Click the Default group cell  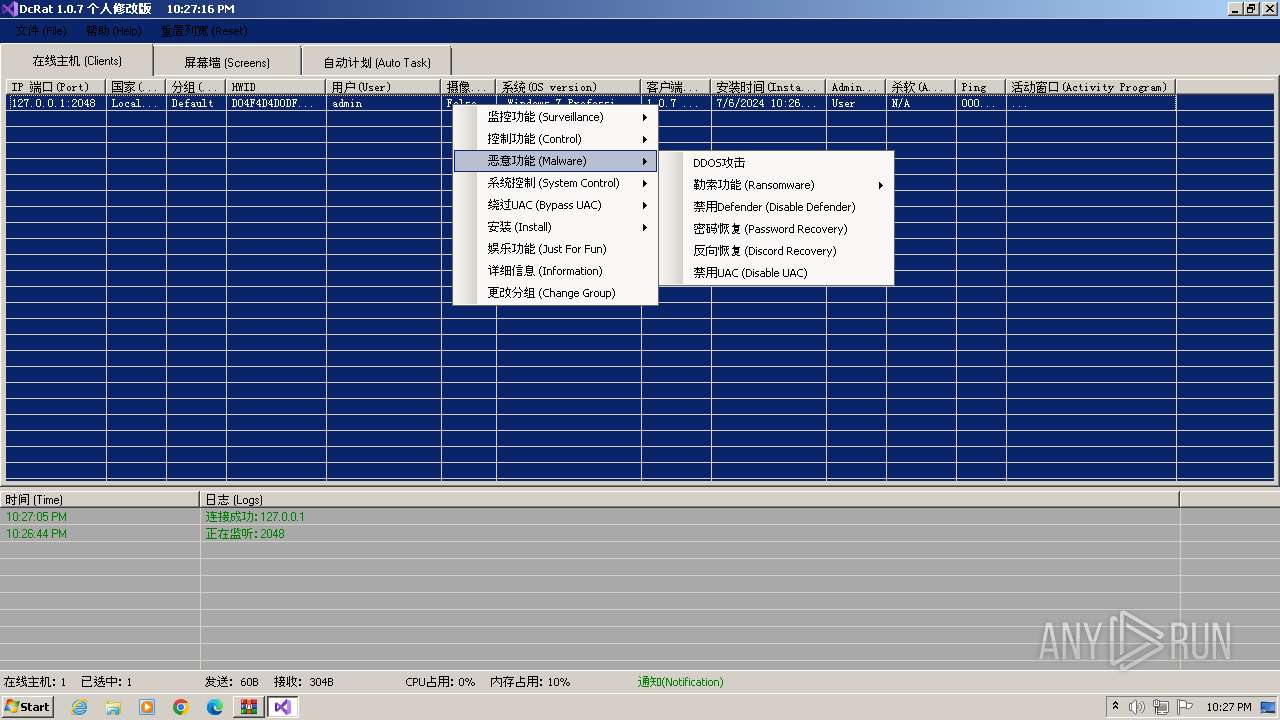[x=196, y=103]
